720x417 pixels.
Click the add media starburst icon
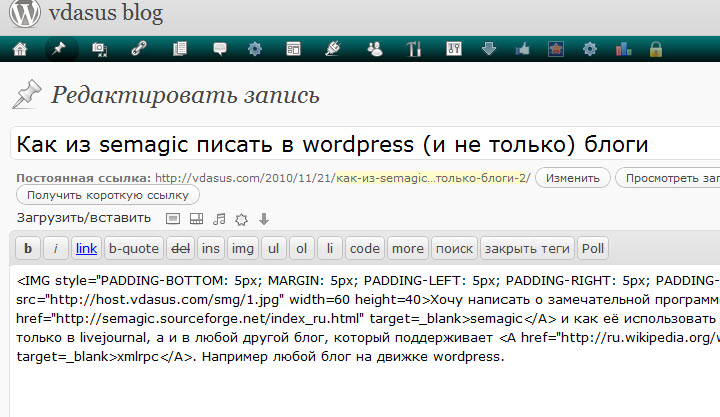click(x=242, y=219)
